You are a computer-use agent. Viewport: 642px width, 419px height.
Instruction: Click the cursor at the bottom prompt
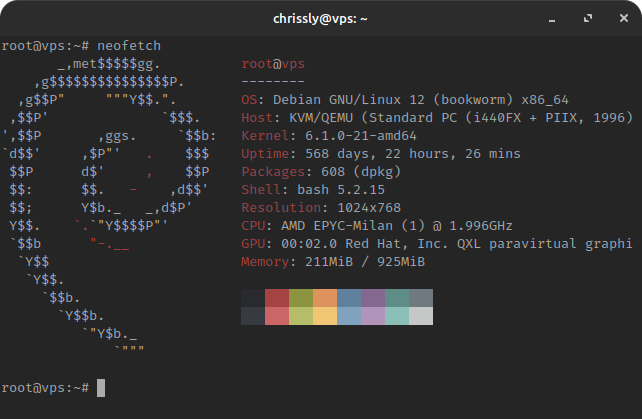point(101,388)
